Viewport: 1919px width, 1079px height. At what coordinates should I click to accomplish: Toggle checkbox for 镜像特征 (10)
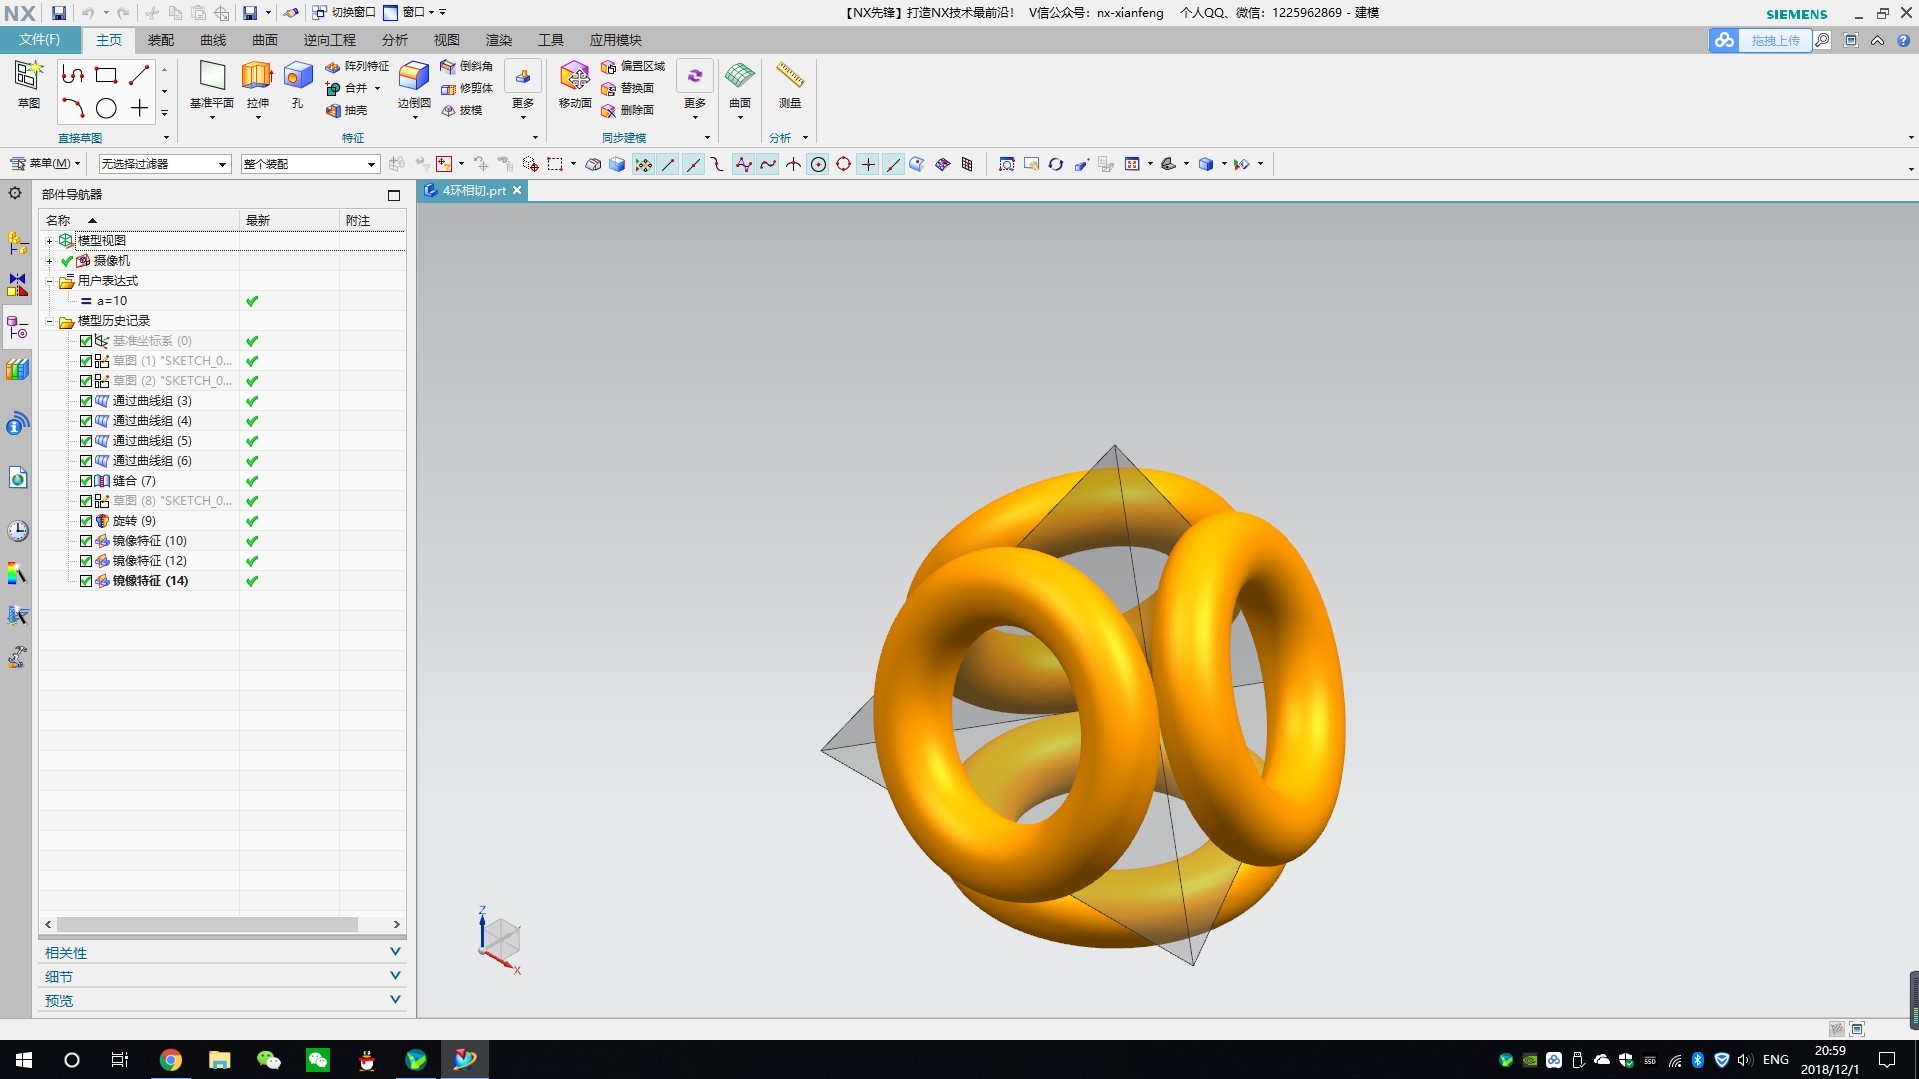pyautogui.click(x=86, y=541)
